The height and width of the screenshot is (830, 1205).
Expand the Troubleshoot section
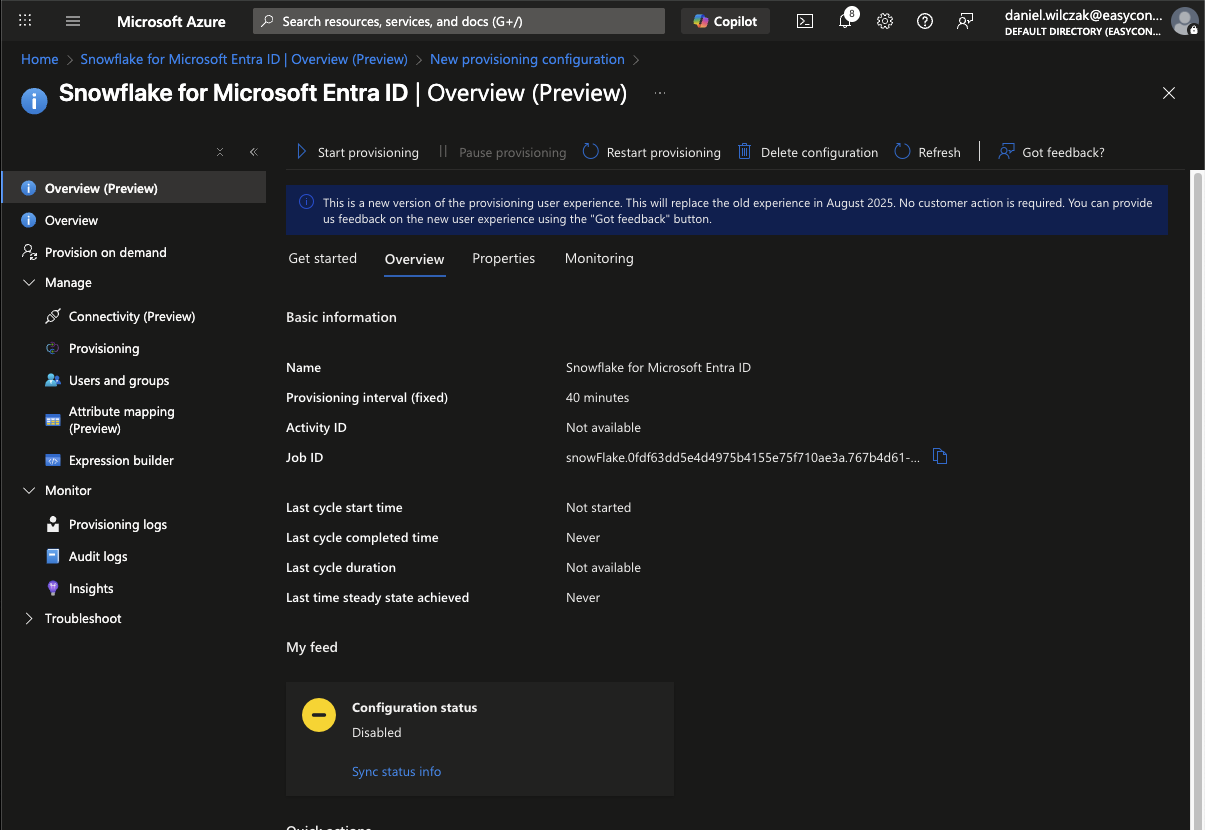[28, 619]
